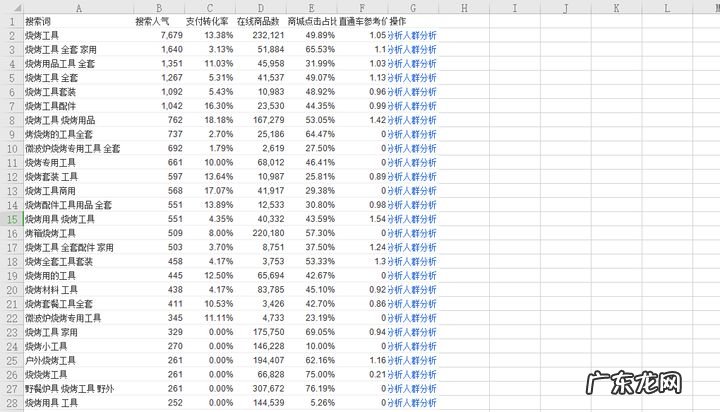Select the cell containing 13.38%
720x412 pixels.
click(210, 35)
